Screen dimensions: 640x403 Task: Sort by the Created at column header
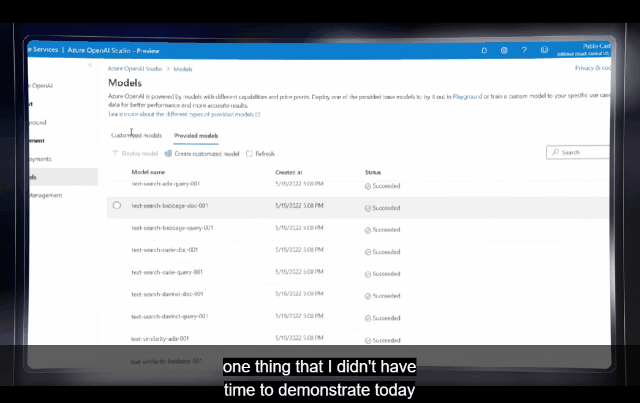coord(289,173)
